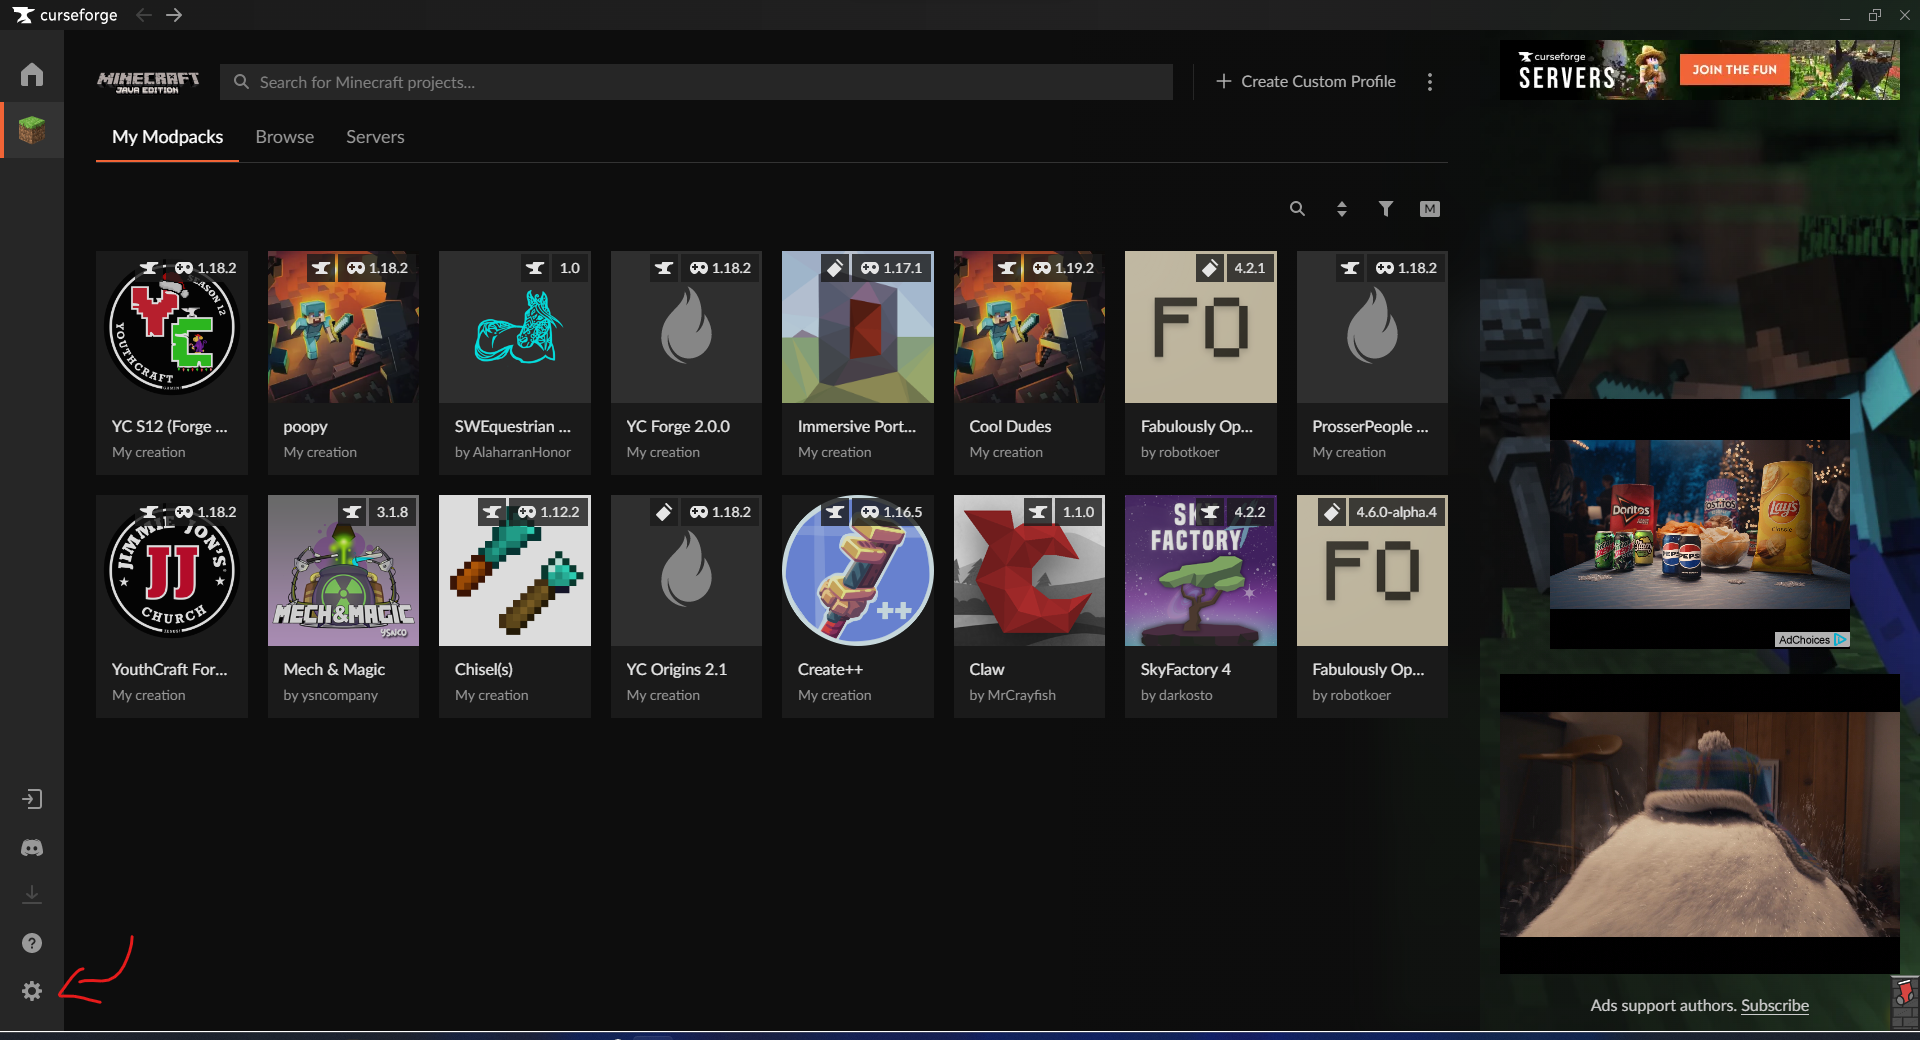Open the filter funnel menu
Image resolution: width=1920 pixels, height=1040 pixels.
(x=1385, y=209)
